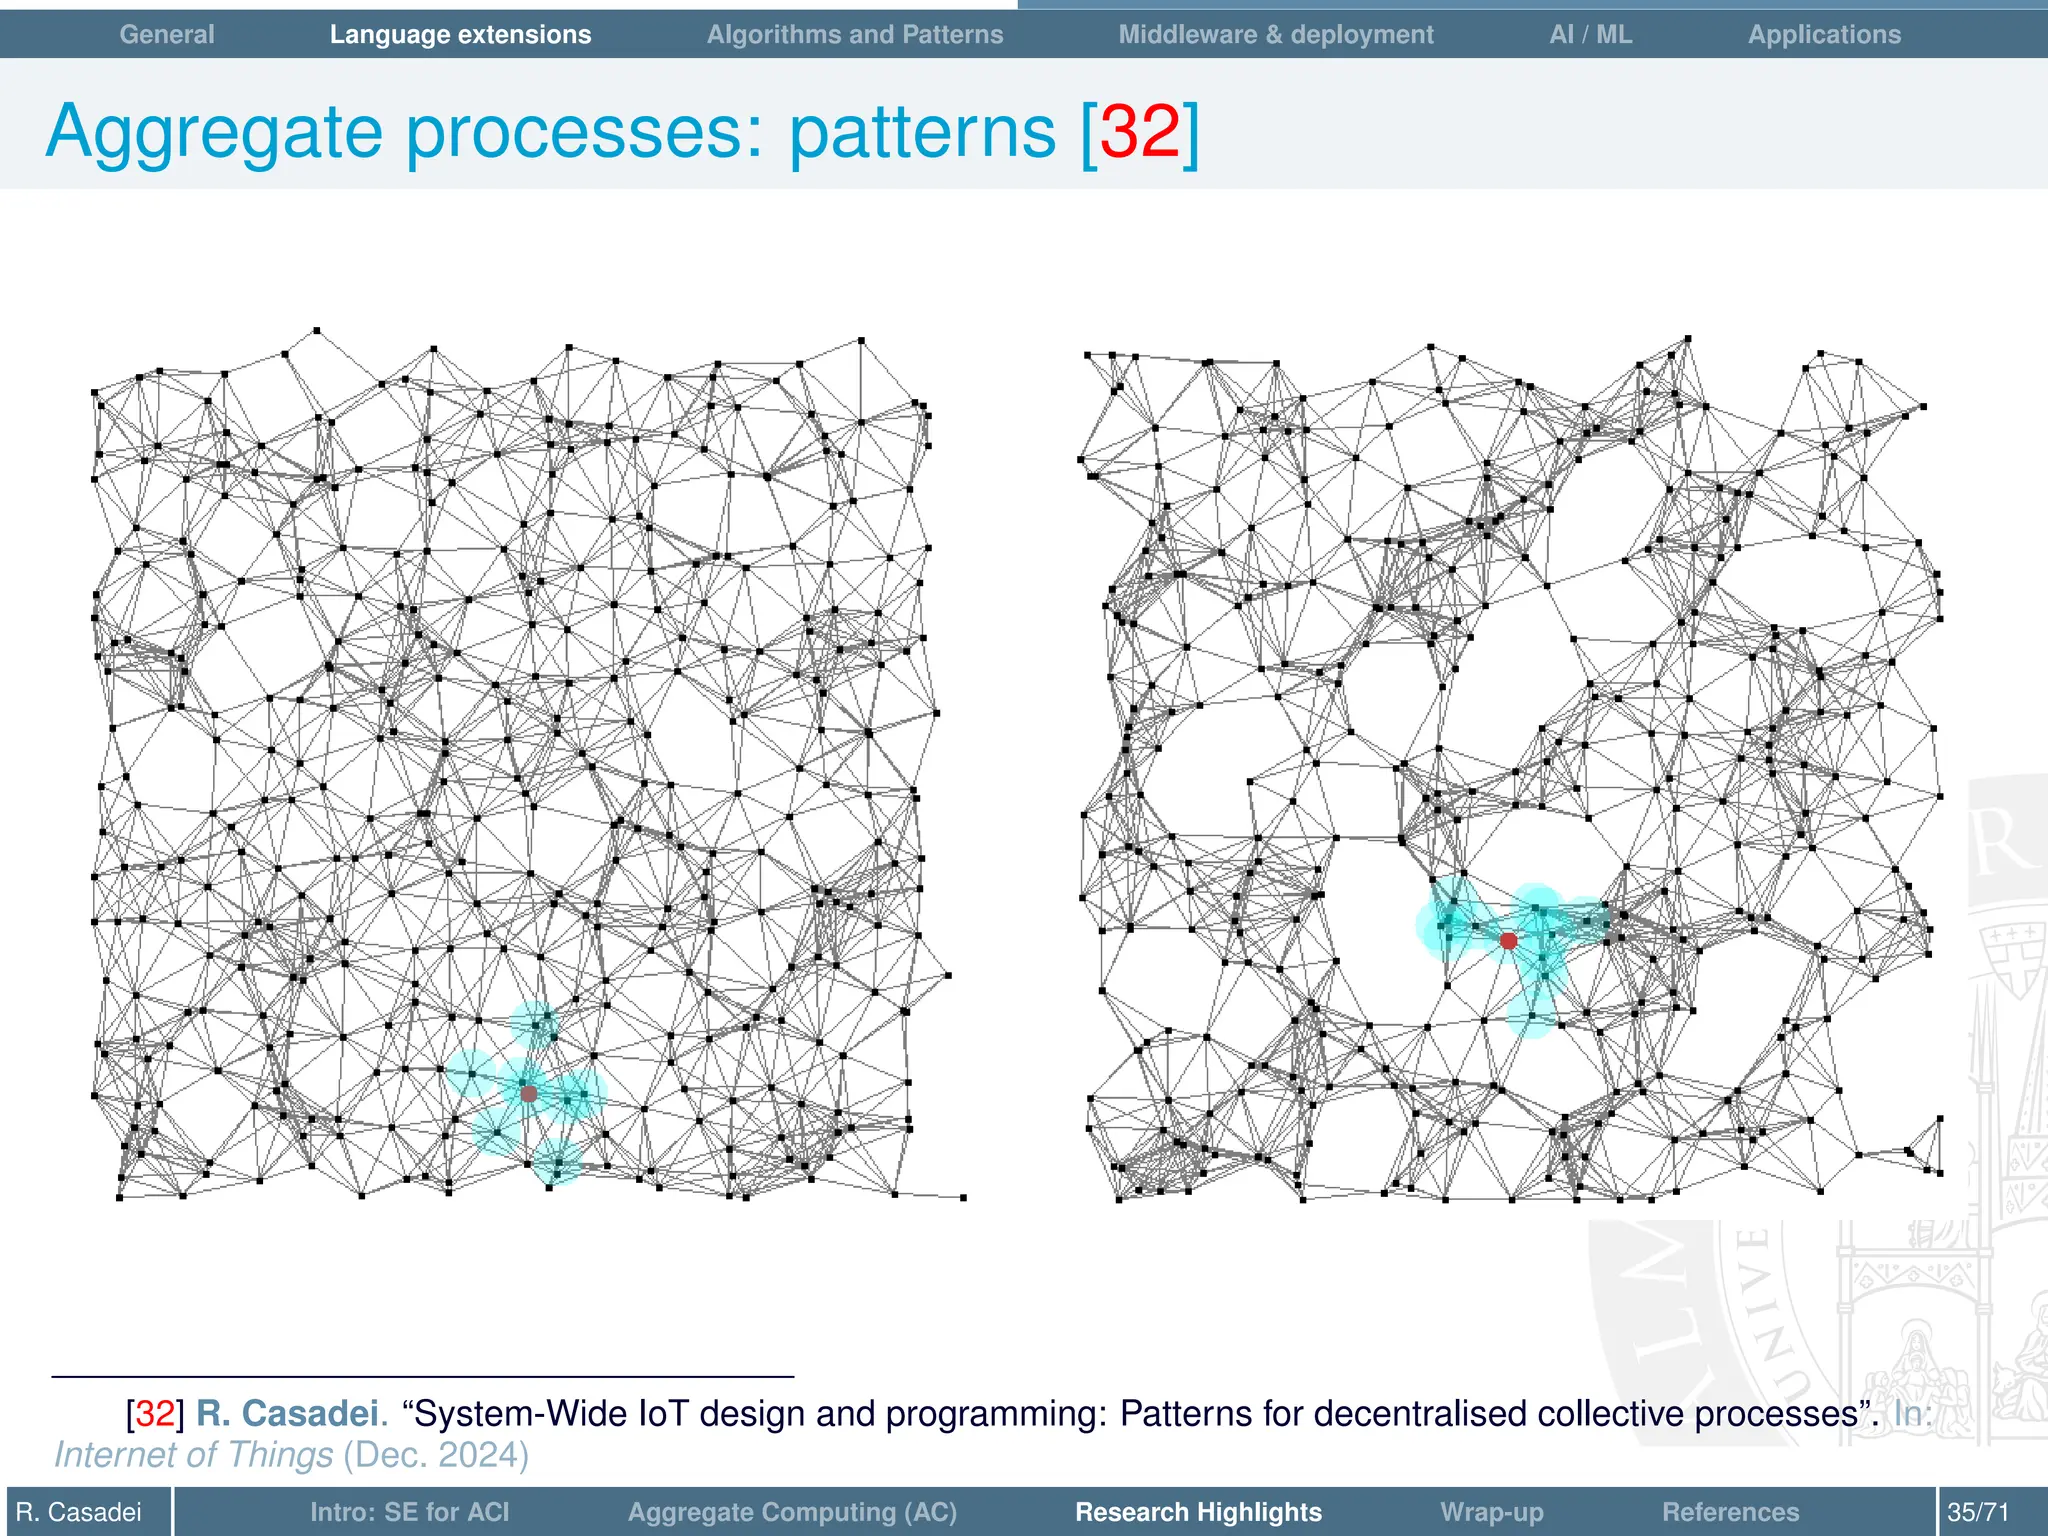2048x1536 pixels.
Task: Click the slide number 35/71
Action: coord(1978,1511)
